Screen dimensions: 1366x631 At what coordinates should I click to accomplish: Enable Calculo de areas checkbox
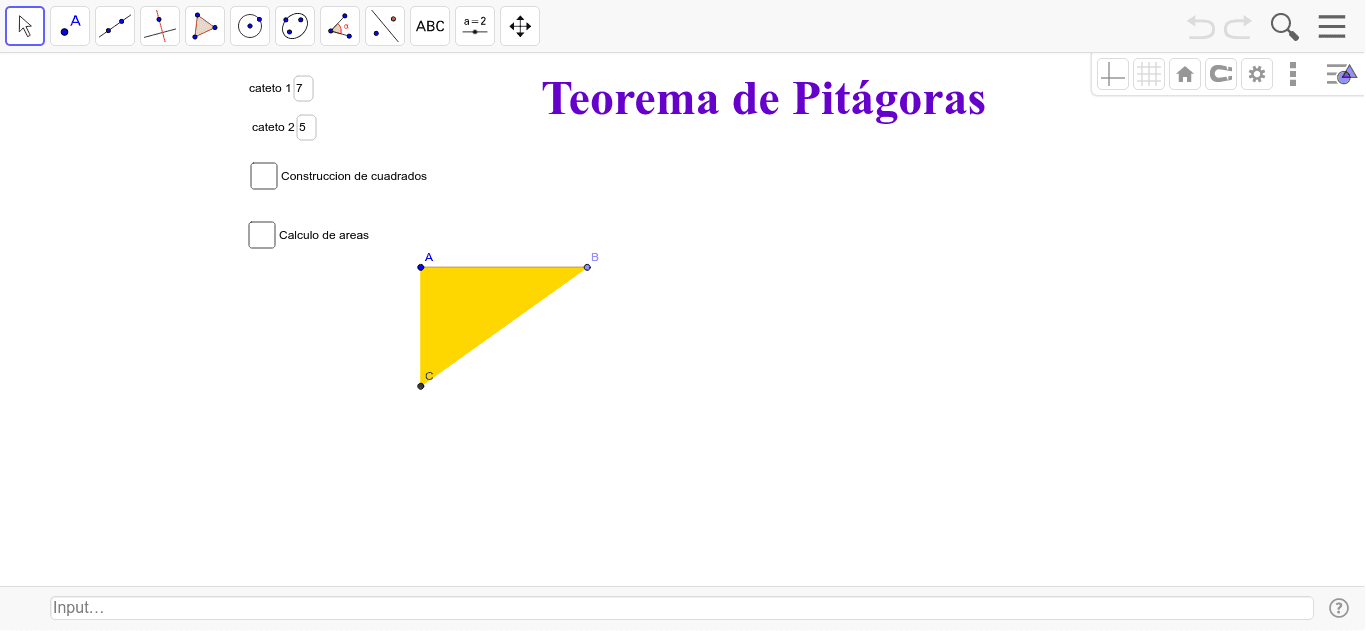tap(262, 235)
